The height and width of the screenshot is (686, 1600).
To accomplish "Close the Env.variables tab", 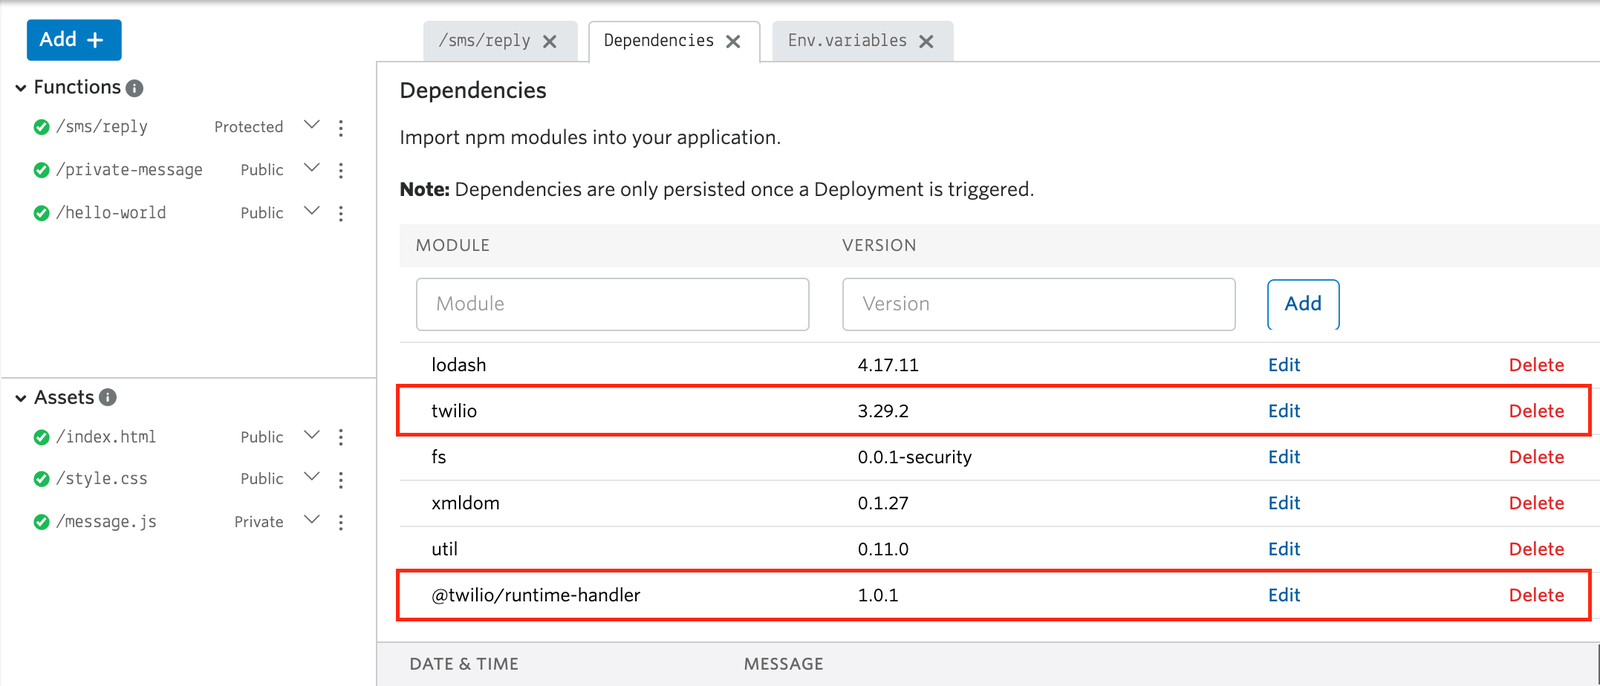I will point(926,42).
